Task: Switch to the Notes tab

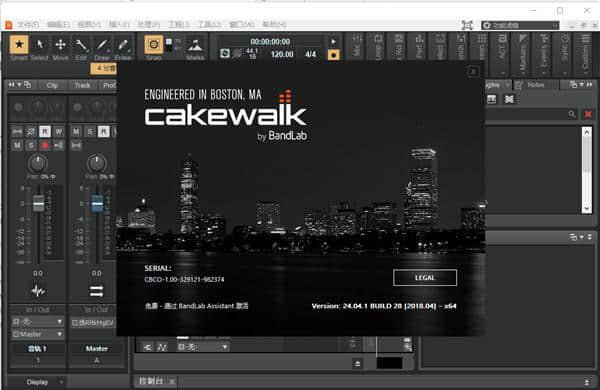Action: coord(535,85)
